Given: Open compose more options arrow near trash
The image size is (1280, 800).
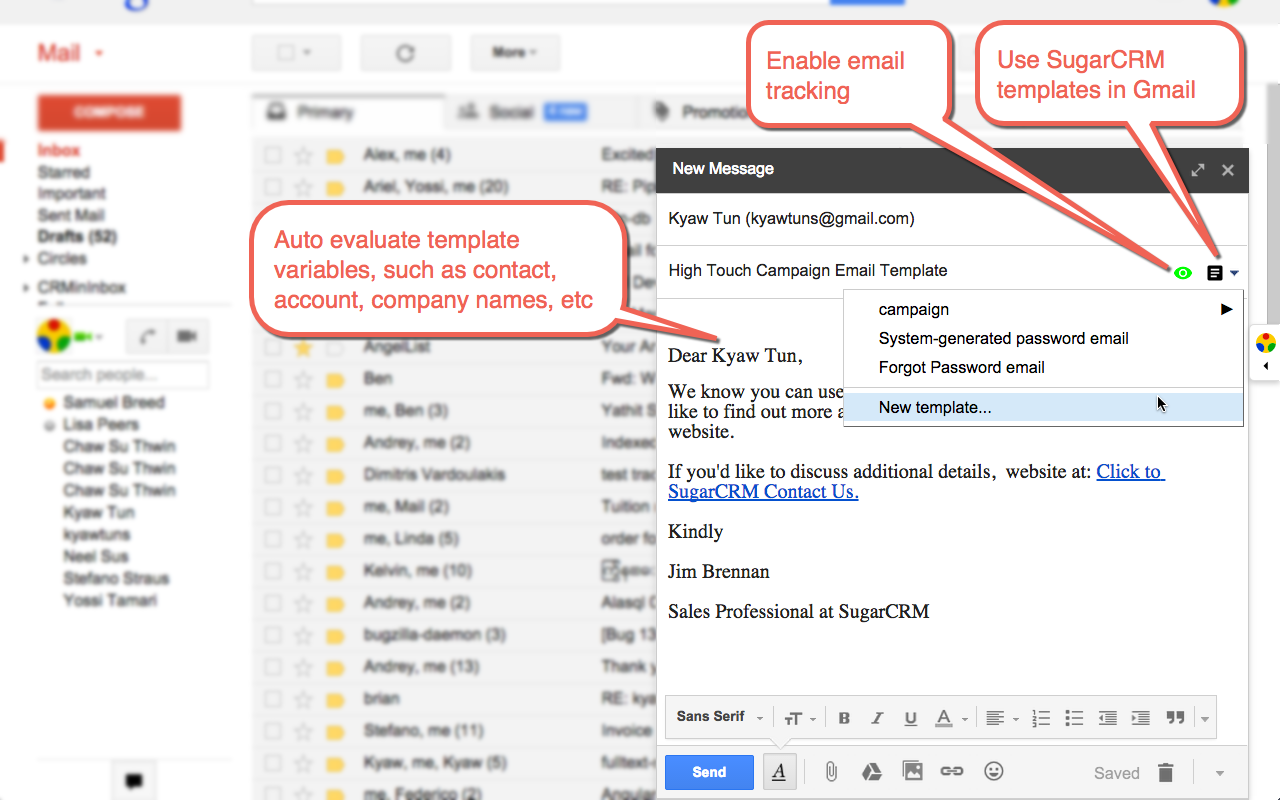Looking at the screenshot, I should 1219,773.
